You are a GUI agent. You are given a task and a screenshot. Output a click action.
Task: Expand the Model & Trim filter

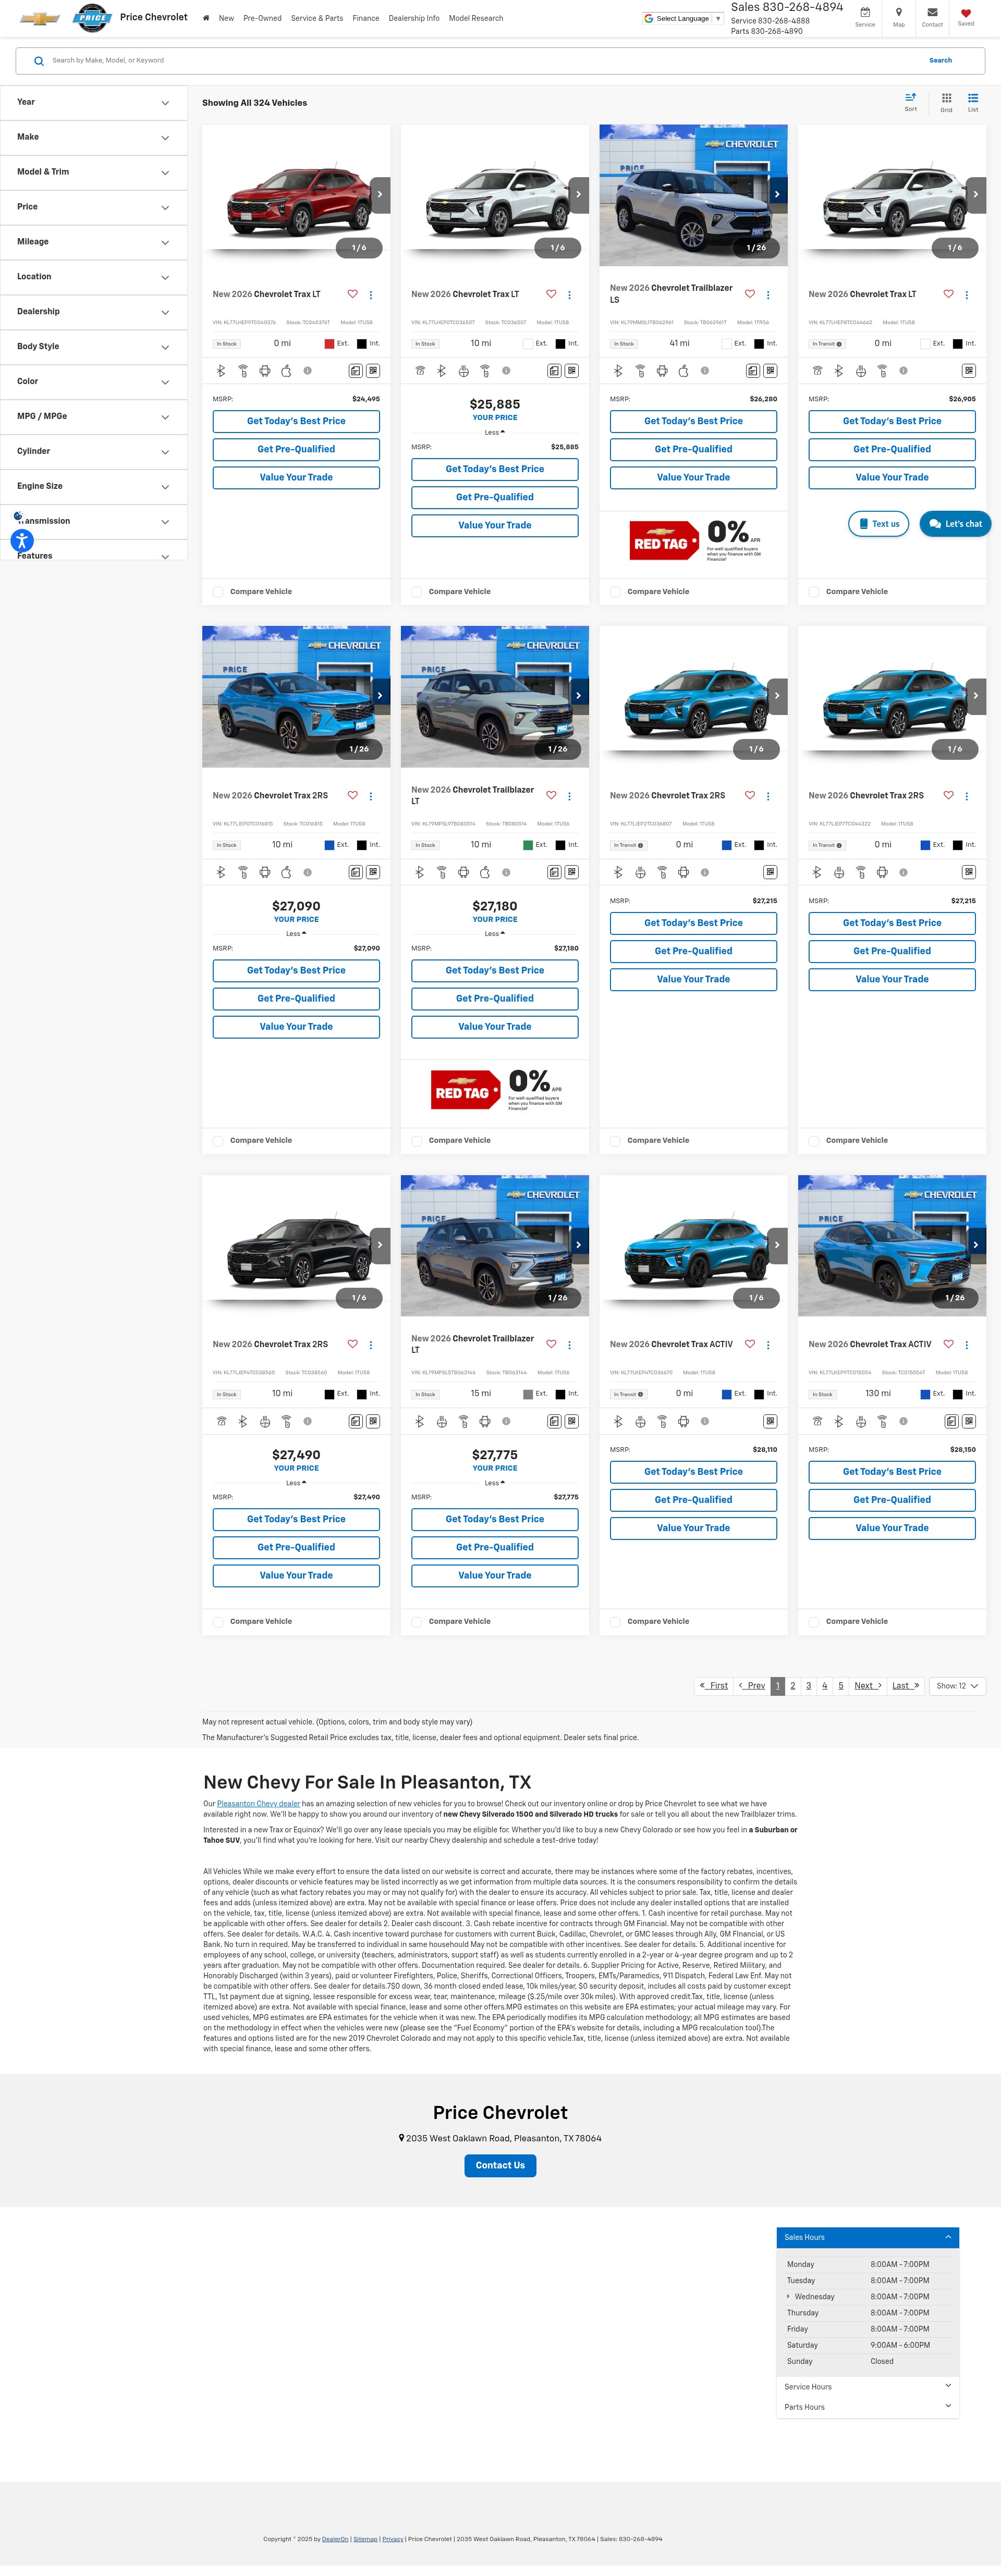(93, 173)
